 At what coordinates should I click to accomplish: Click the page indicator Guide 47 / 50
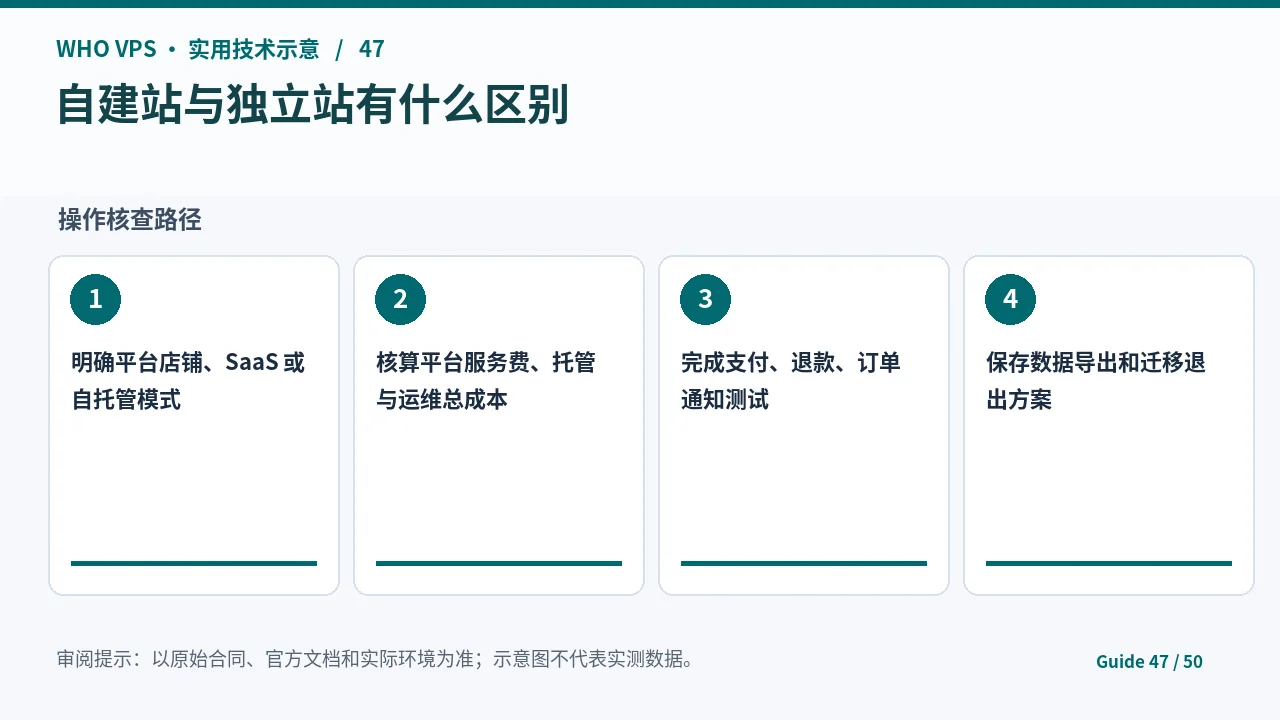(1149, 661)
